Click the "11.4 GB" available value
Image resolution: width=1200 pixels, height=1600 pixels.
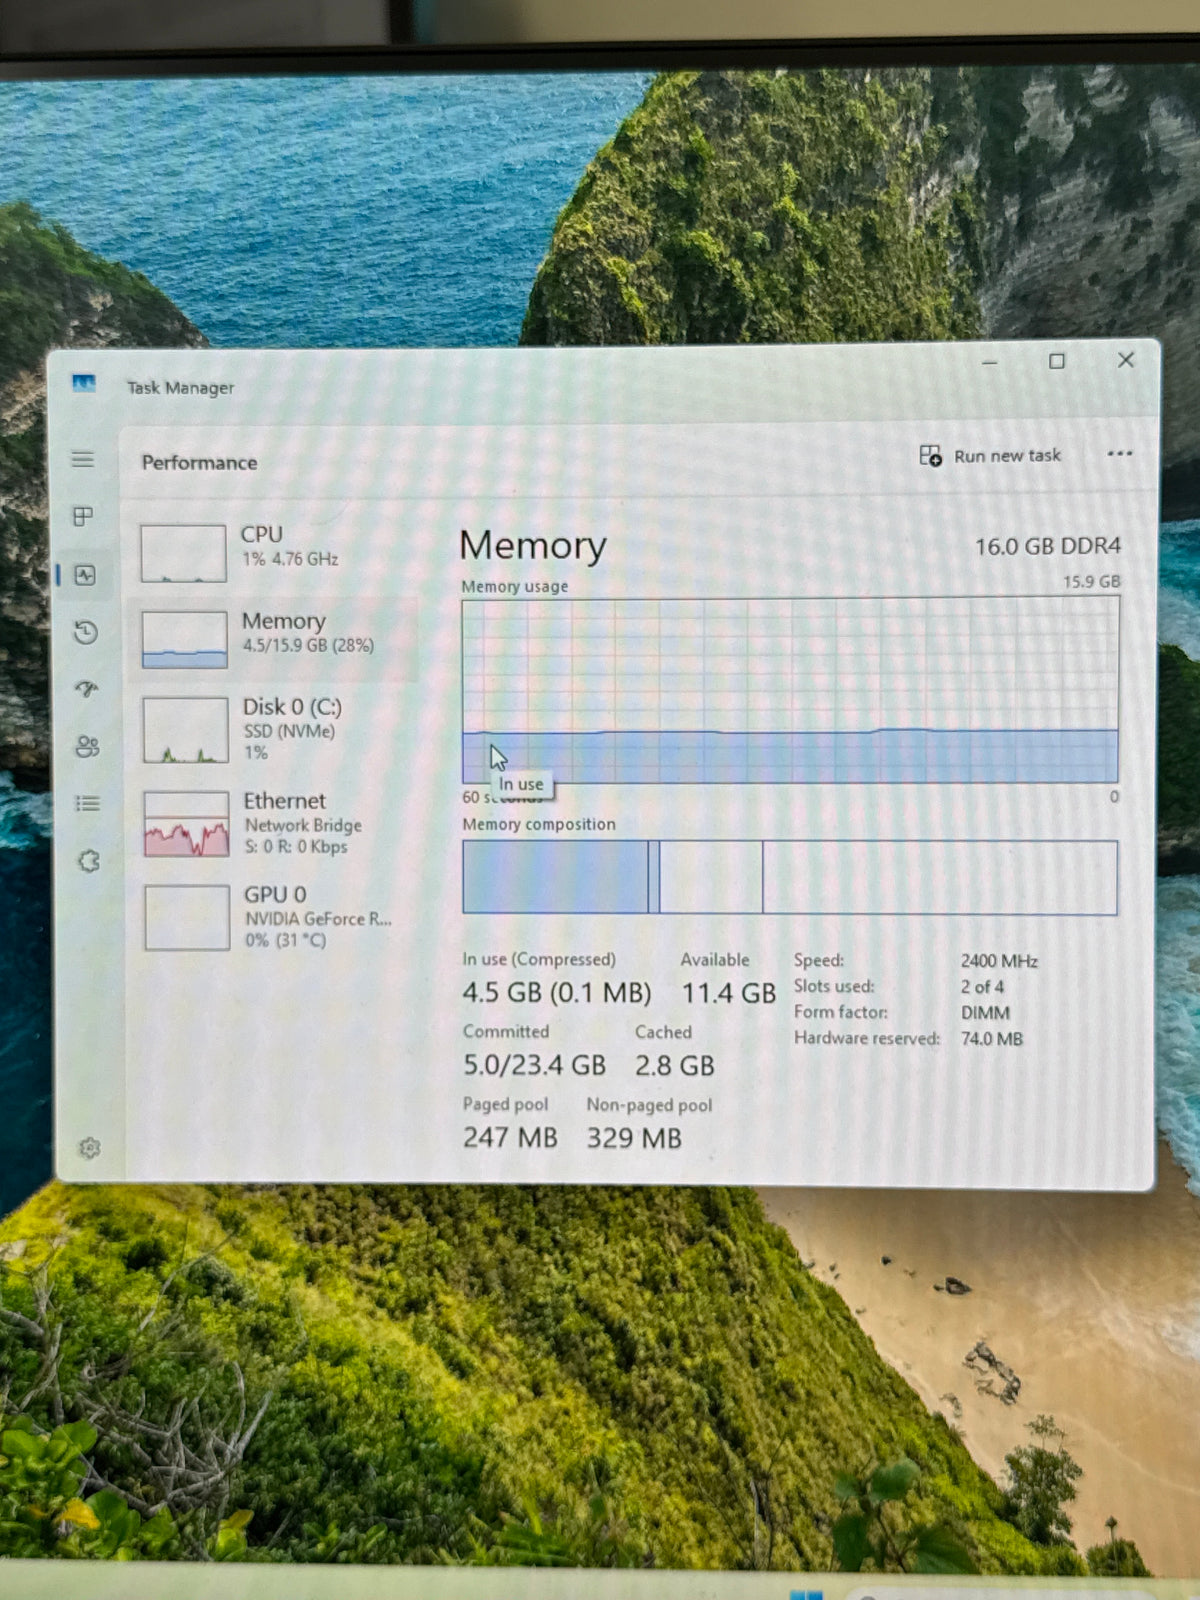729,993
